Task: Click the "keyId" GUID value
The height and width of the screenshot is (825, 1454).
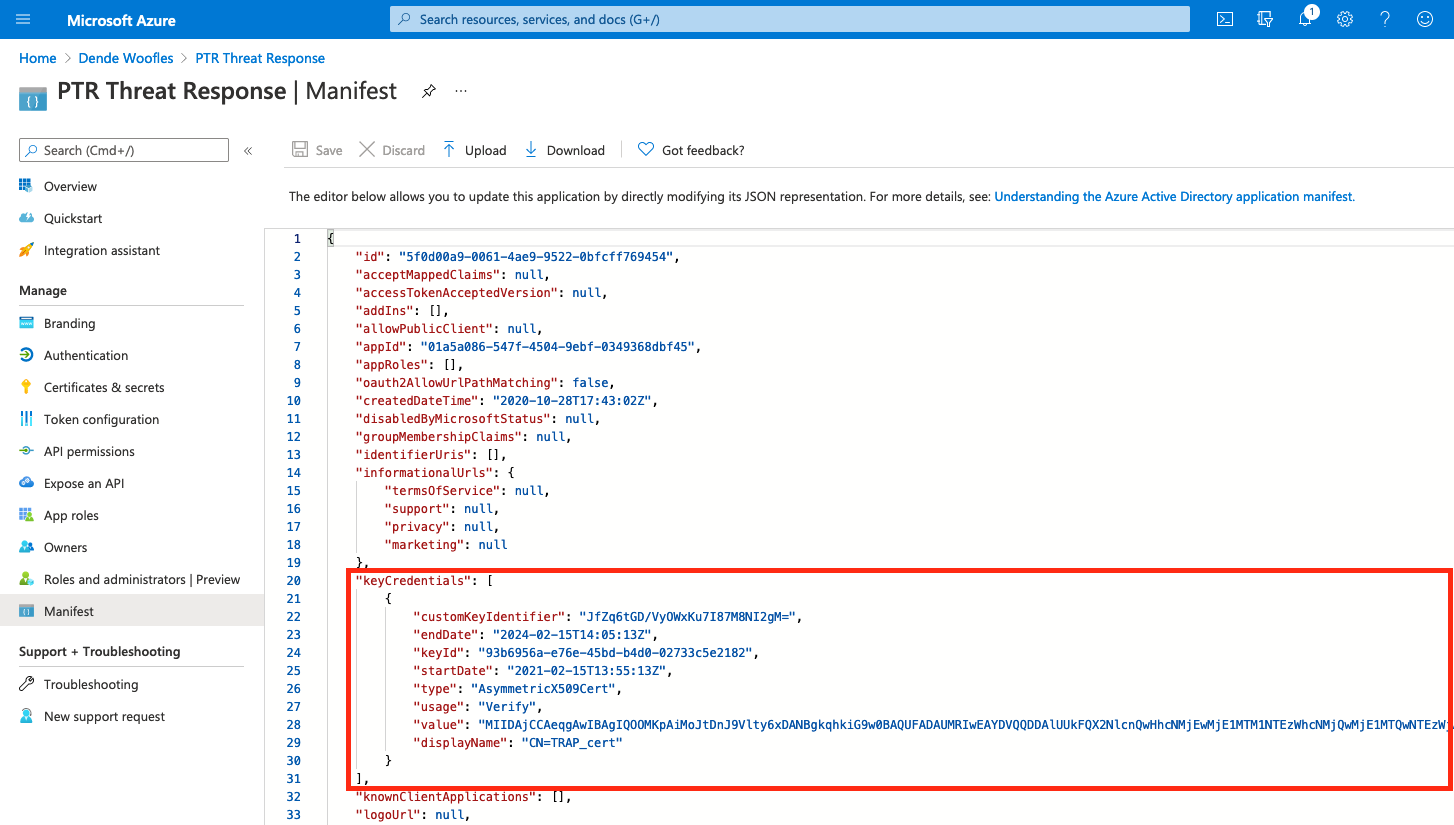Action: (x=615, y=652)
